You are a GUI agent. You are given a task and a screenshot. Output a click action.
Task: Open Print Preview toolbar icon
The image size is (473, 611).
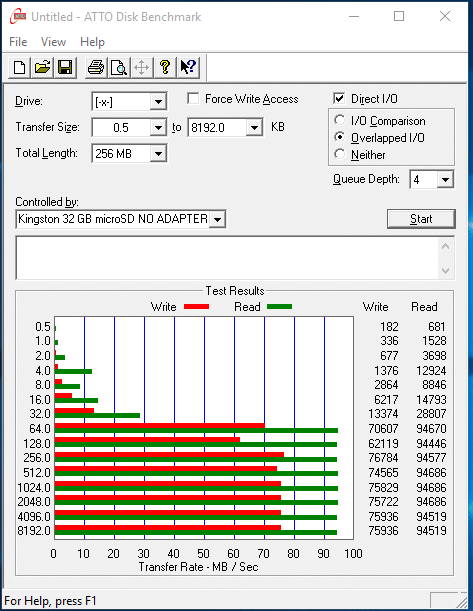click(x=118, y=68)
